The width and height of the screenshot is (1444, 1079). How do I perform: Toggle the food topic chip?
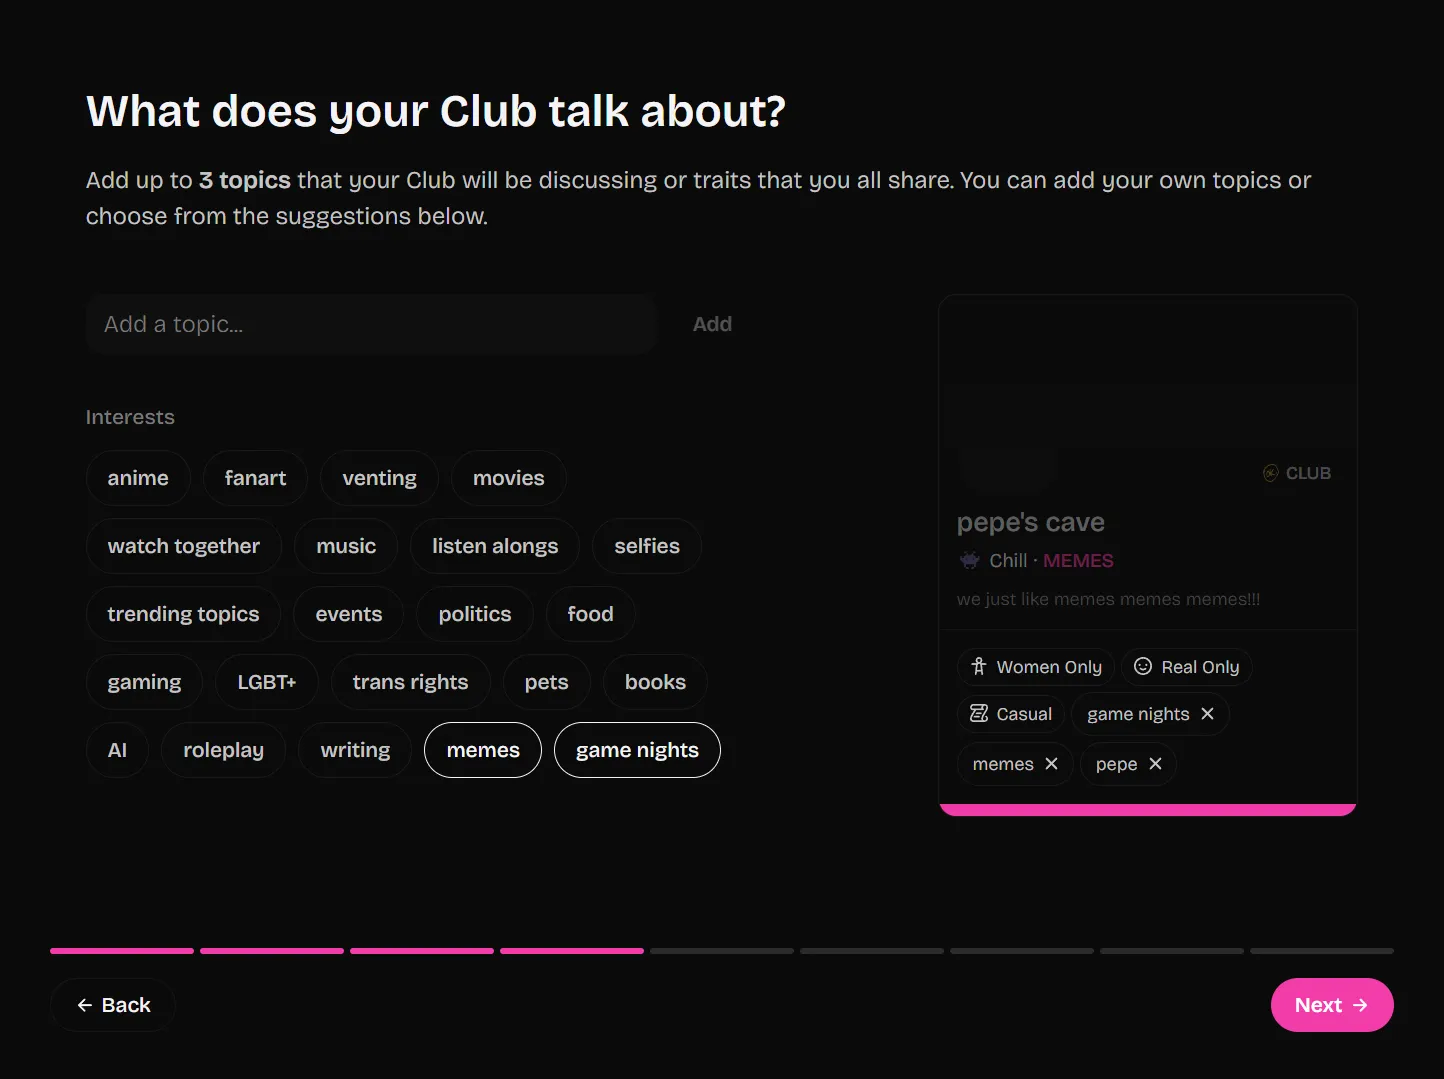(590, 614)
